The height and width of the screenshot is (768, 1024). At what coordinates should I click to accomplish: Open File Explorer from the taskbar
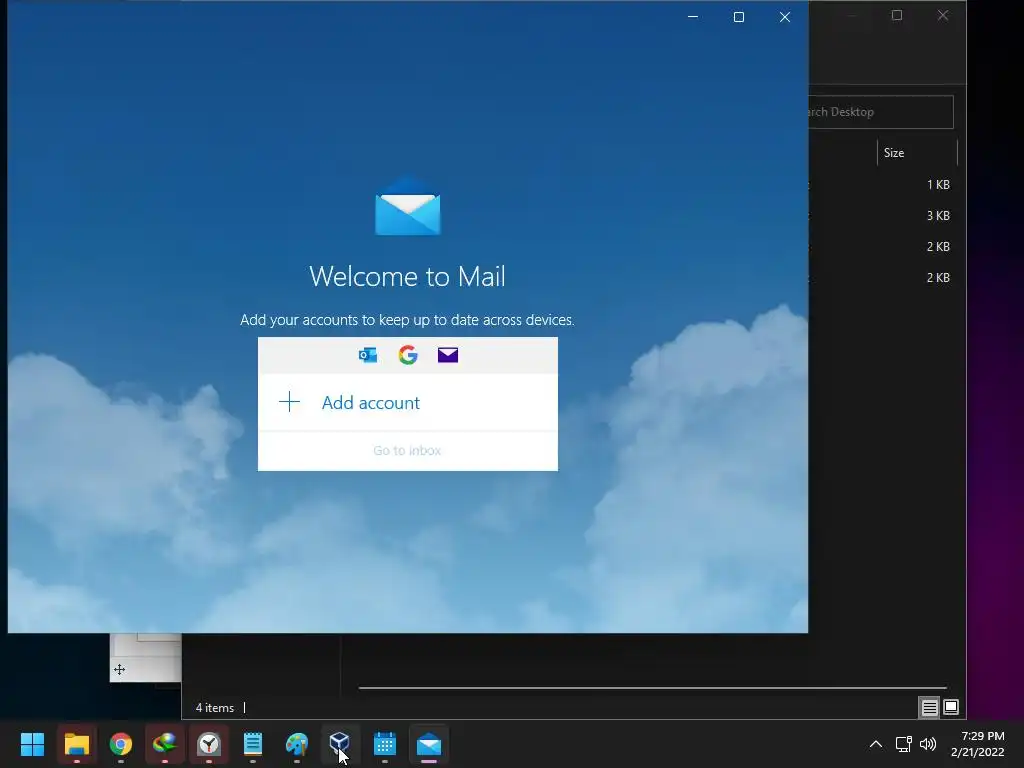pos(76,744)
